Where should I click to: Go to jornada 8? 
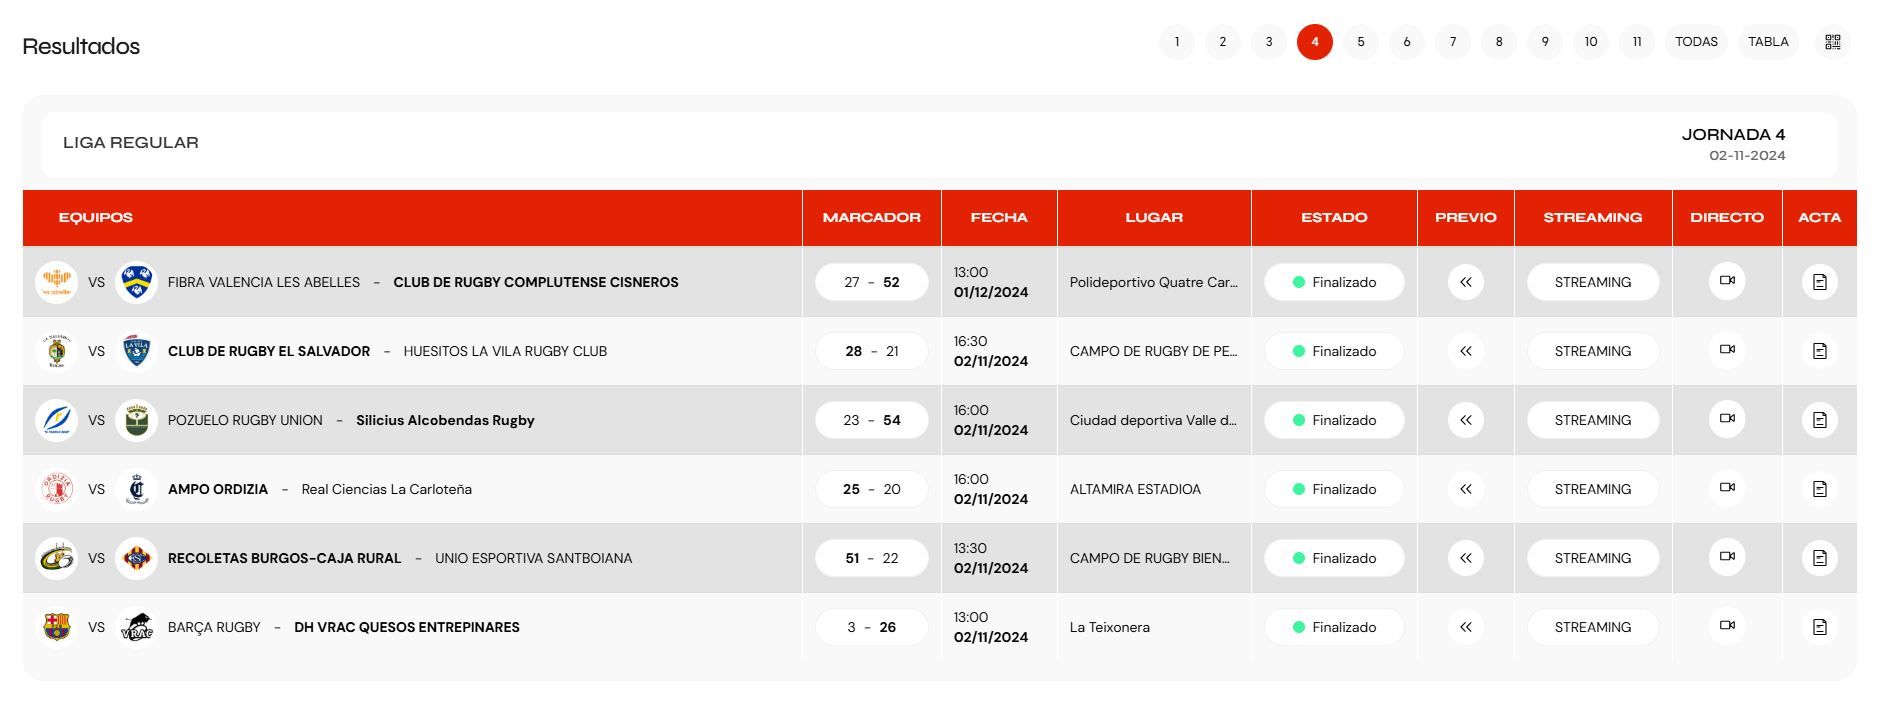[1499, 42]
